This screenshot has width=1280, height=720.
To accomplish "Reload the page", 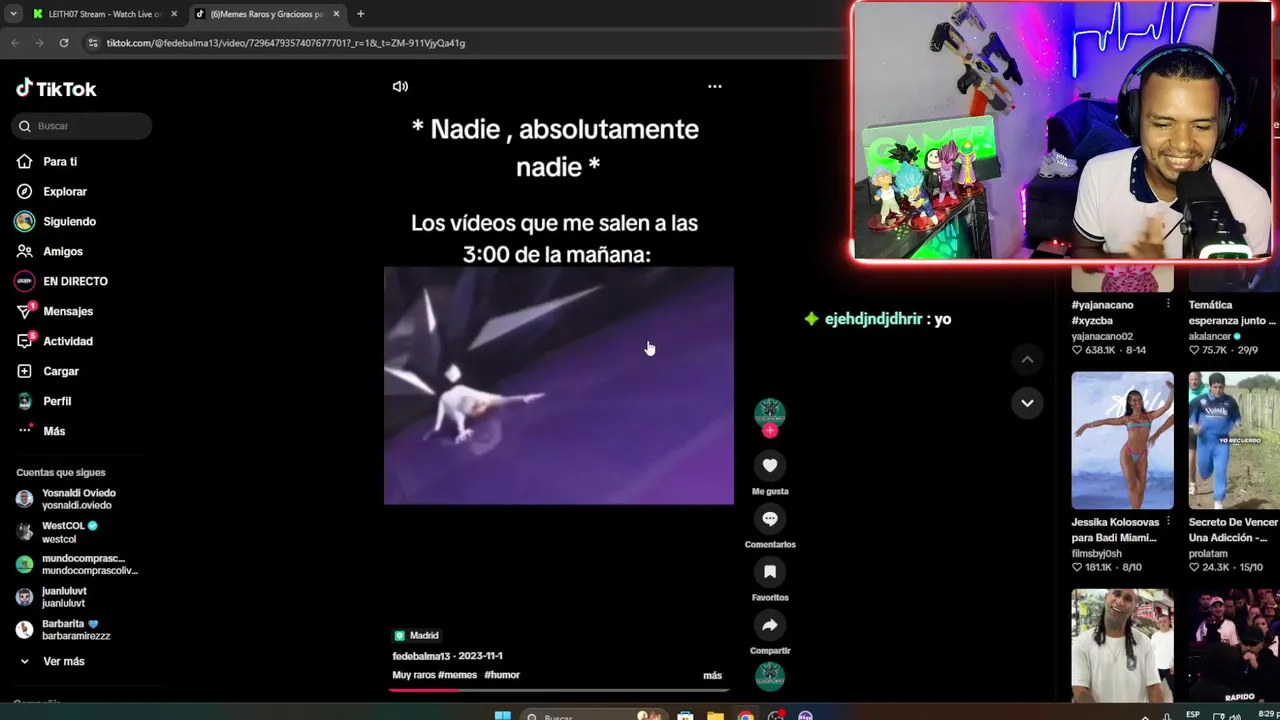I will (x=63, y=43).
